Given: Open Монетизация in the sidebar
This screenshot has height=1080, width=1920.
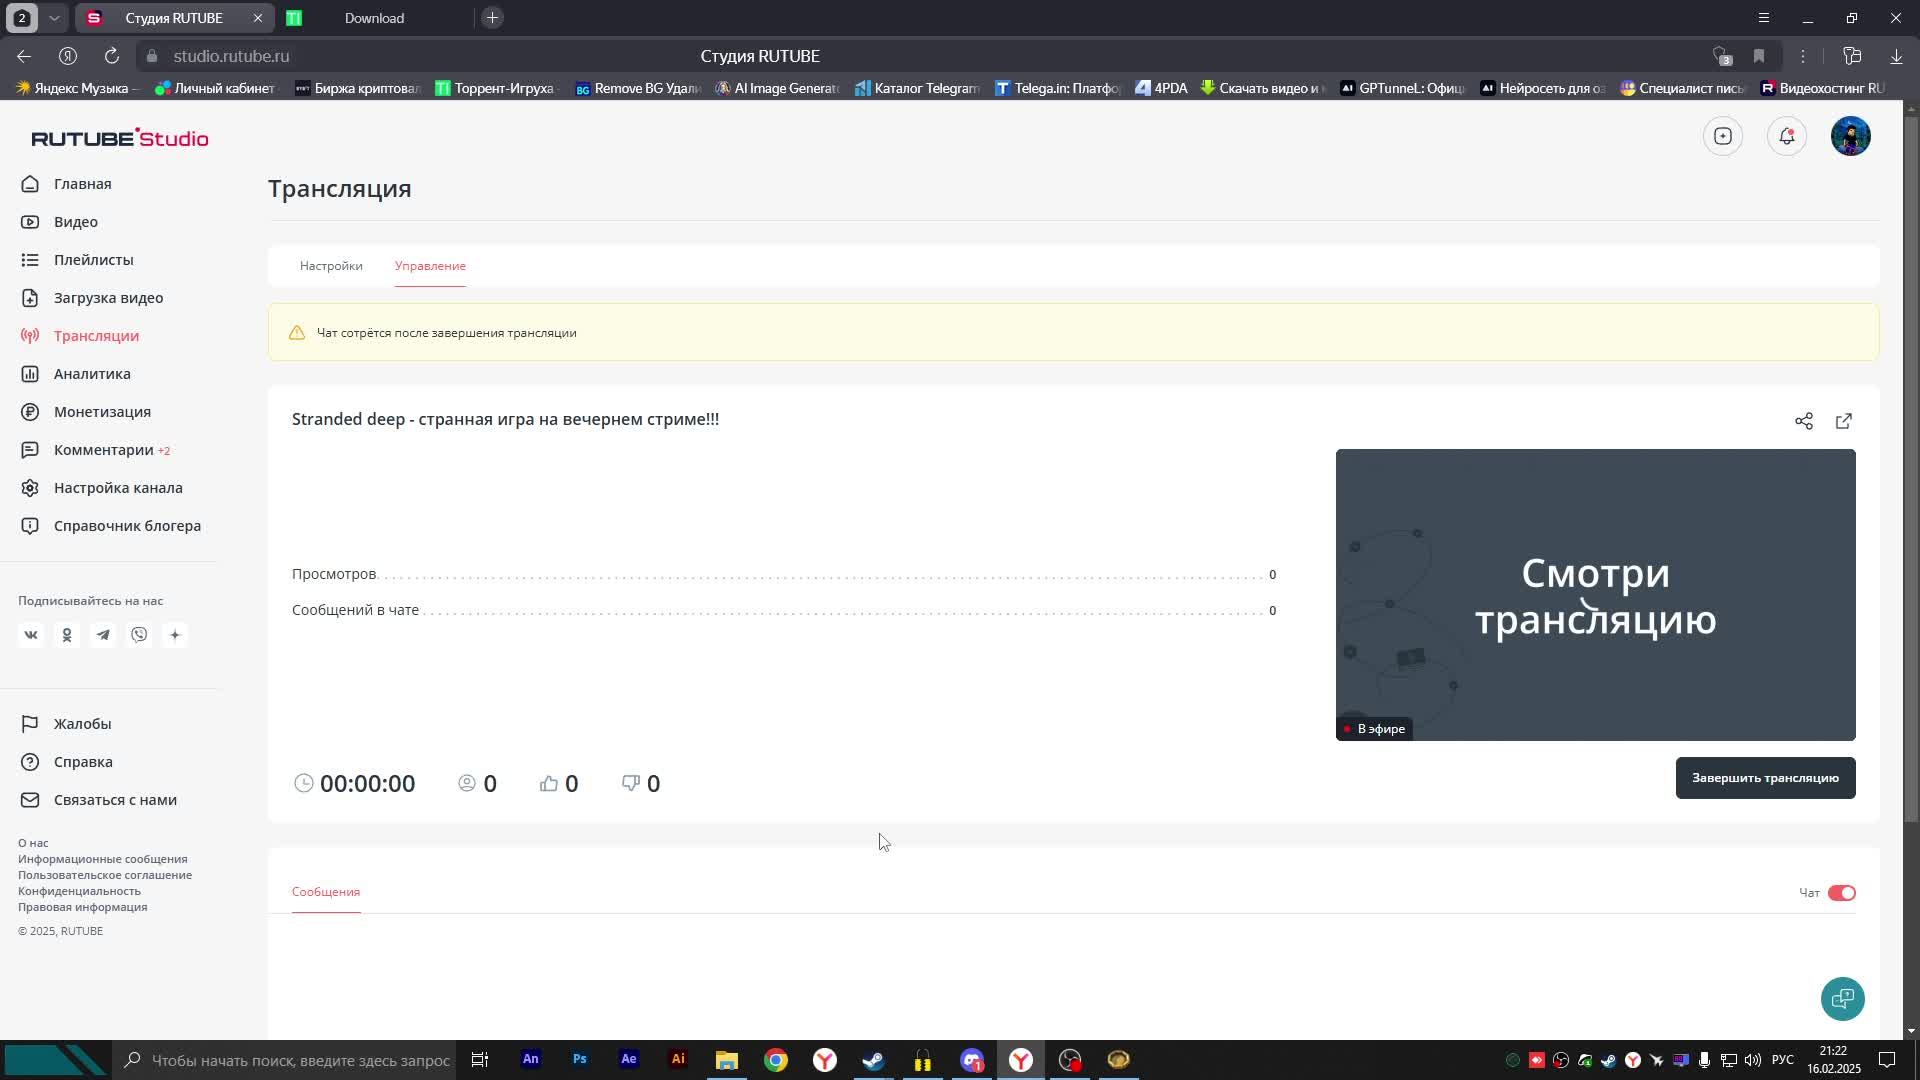Looking at the screenshot, I should tap(102, 412).
